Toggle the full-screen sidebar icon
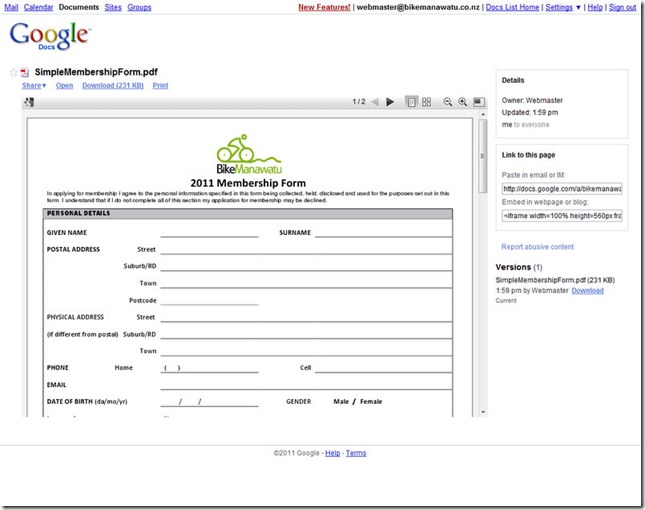 [479, 102]
